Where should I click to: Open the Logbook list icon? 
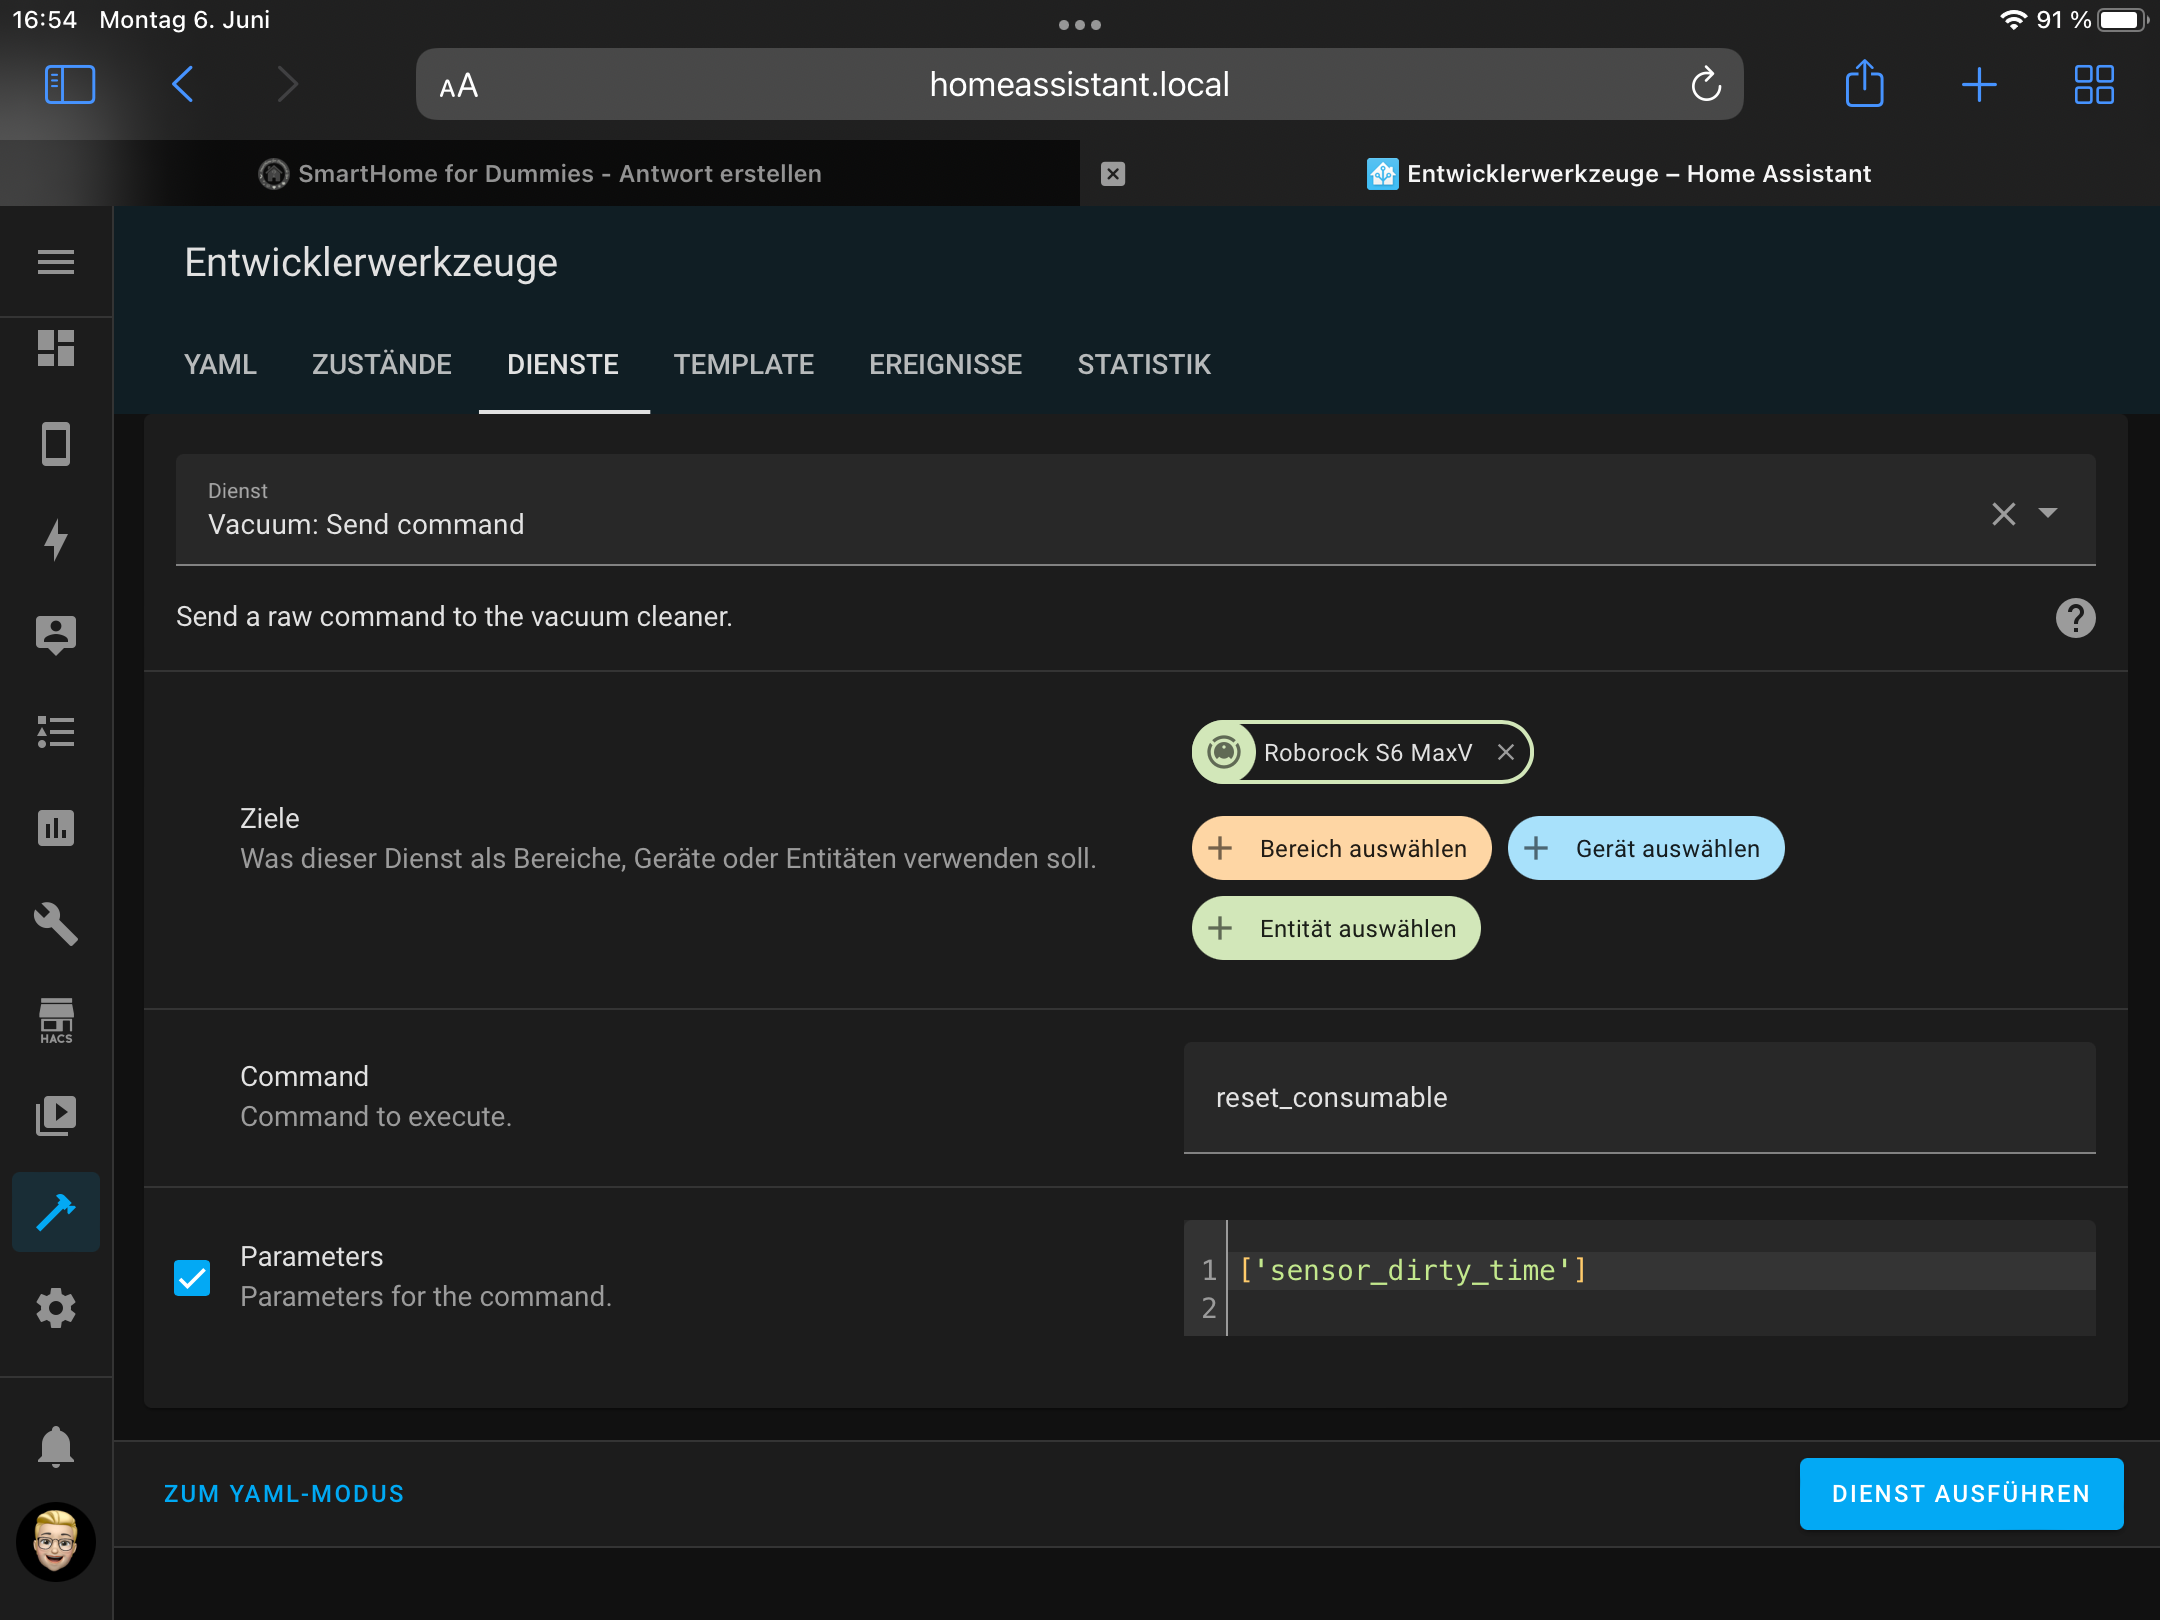coord(56,732)
